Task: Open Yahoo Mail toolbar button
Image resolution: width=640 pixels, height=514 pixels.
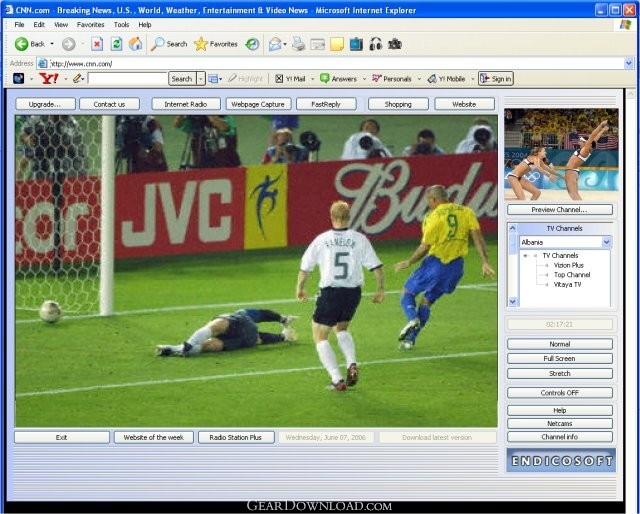Action: (x=290, y=79)
